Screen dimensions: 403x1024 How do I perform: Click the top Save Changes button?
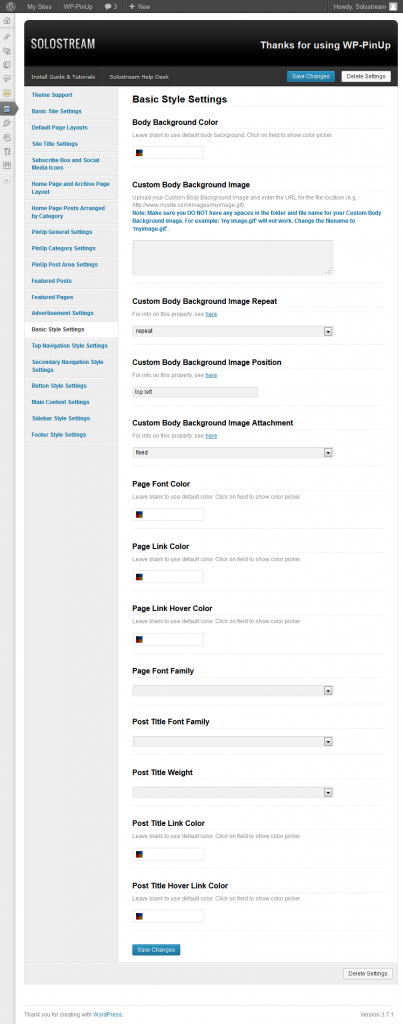coord(311,76)
